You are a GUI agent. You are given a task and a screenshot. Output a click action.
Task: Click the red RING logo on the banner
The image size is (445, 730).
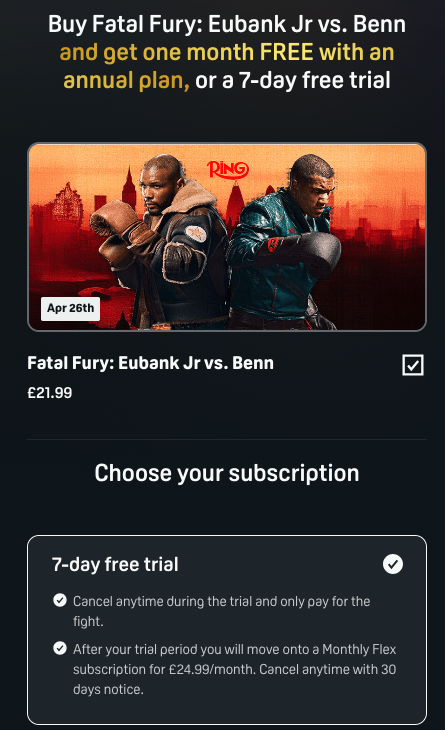(x=228, y=169)
